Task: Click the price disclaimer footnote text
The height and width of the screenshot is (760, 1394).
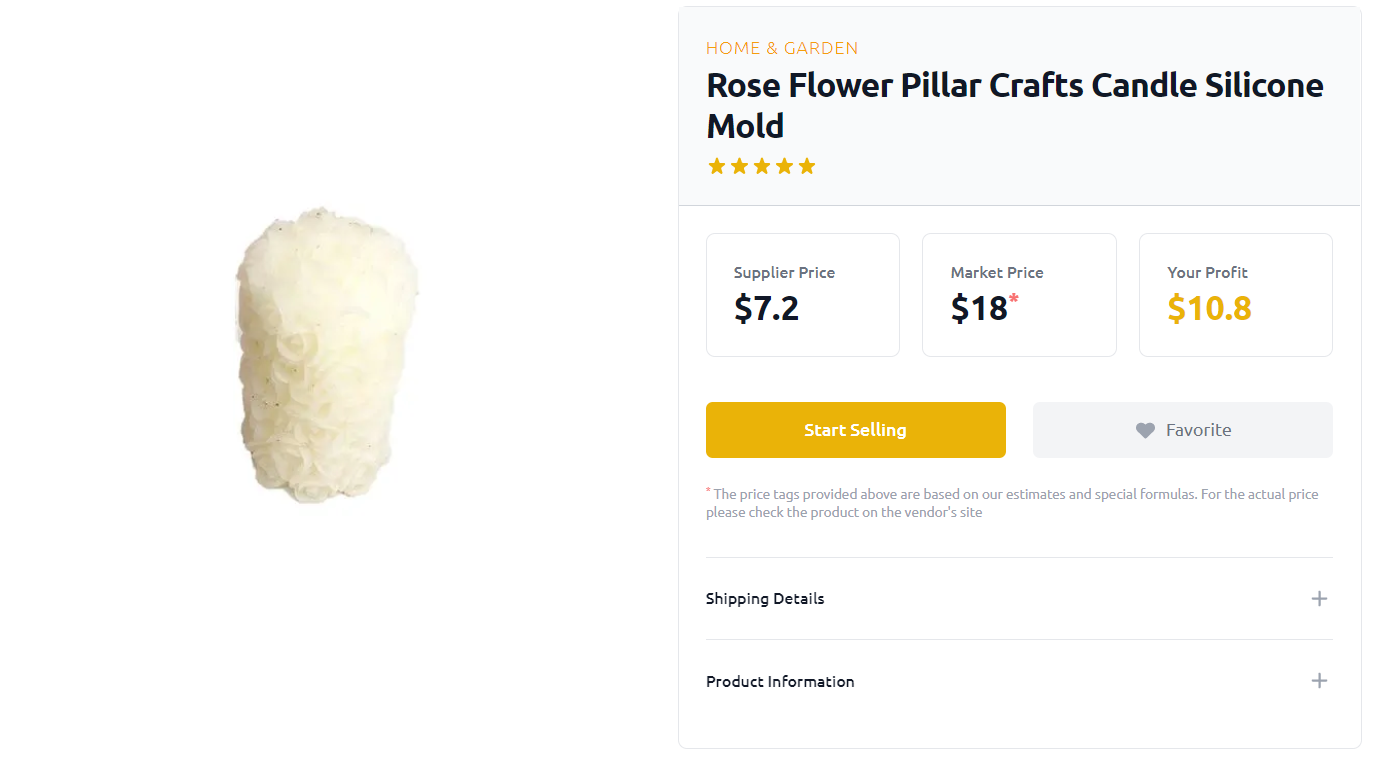Action: point(1012,502)
